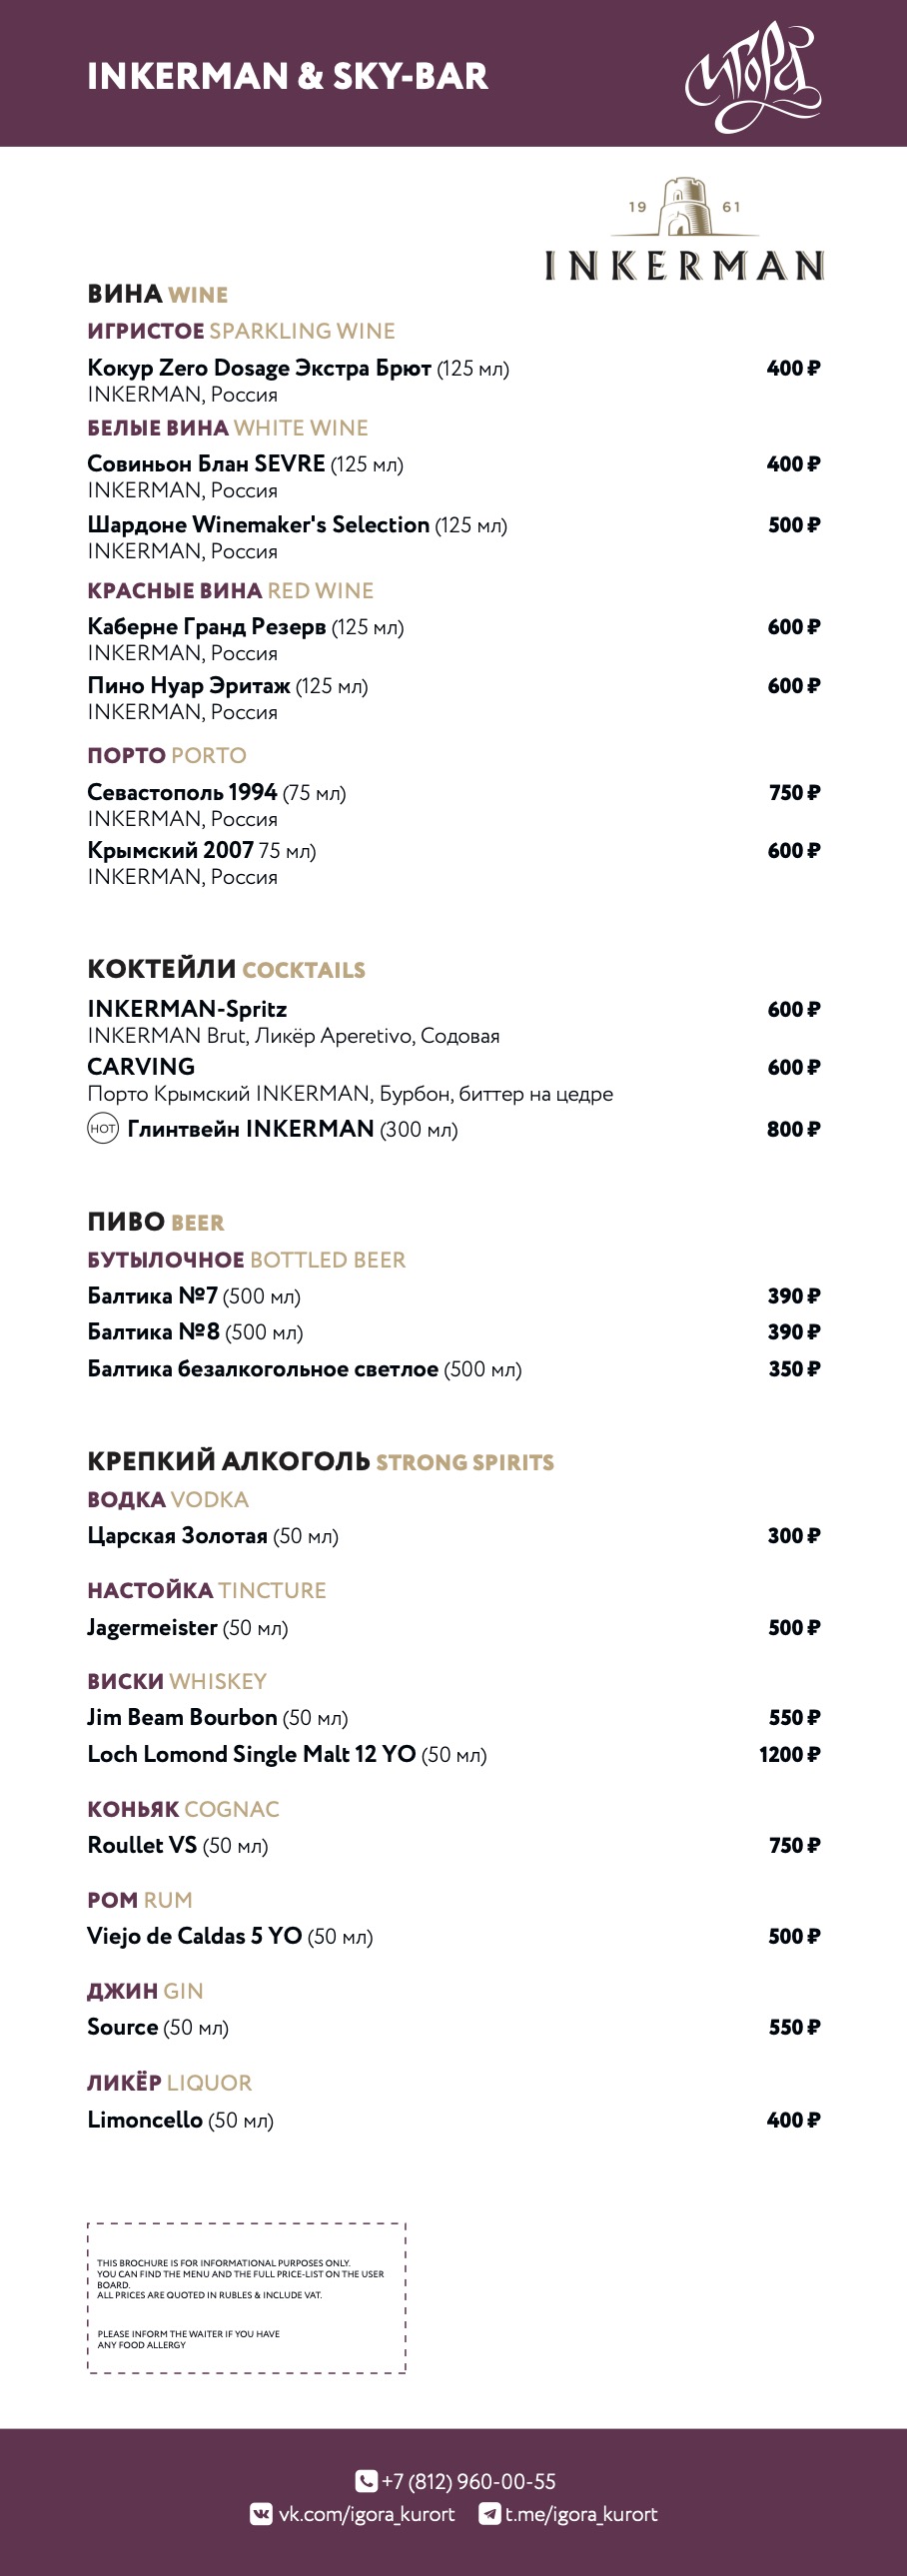Click the Limoncello liquor item
Image resolution: width=907 pixels, height=2576 pixels.
point(145,2119)
